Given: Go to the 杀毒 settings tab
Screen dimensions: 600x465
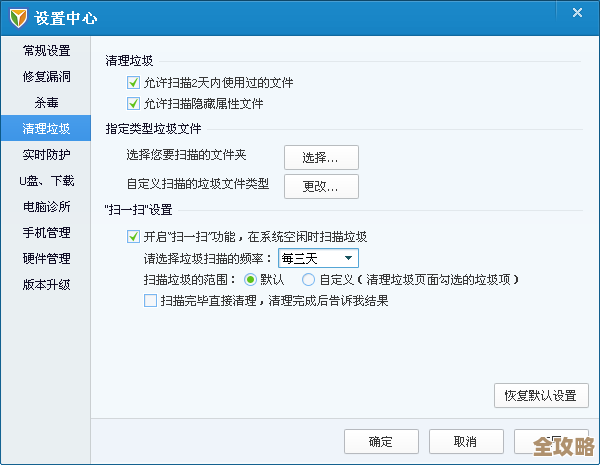Looking at the screenshot, I should (x=46, y=102).
